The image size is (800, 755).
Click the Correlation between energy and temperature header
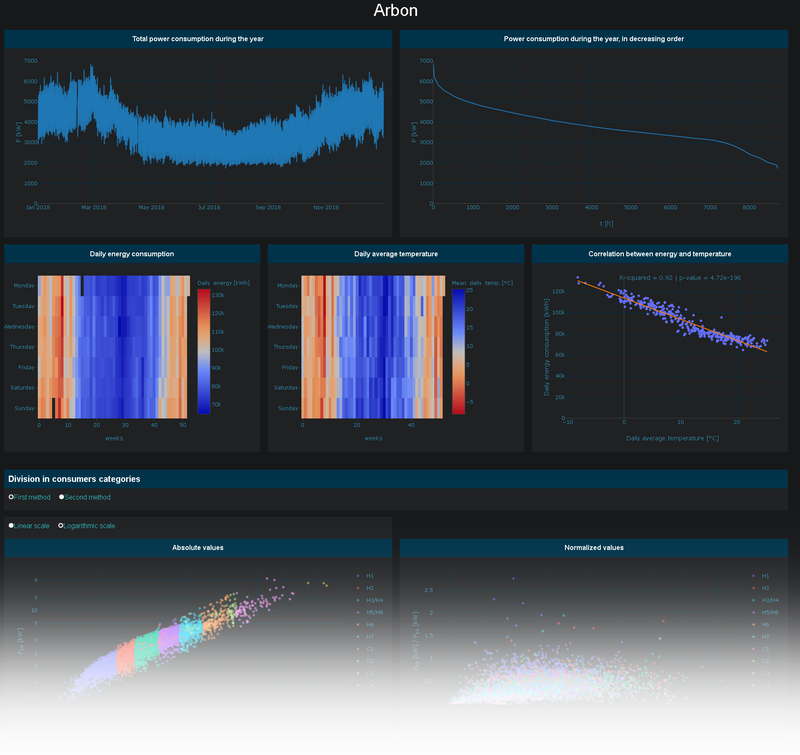[659, 254]
